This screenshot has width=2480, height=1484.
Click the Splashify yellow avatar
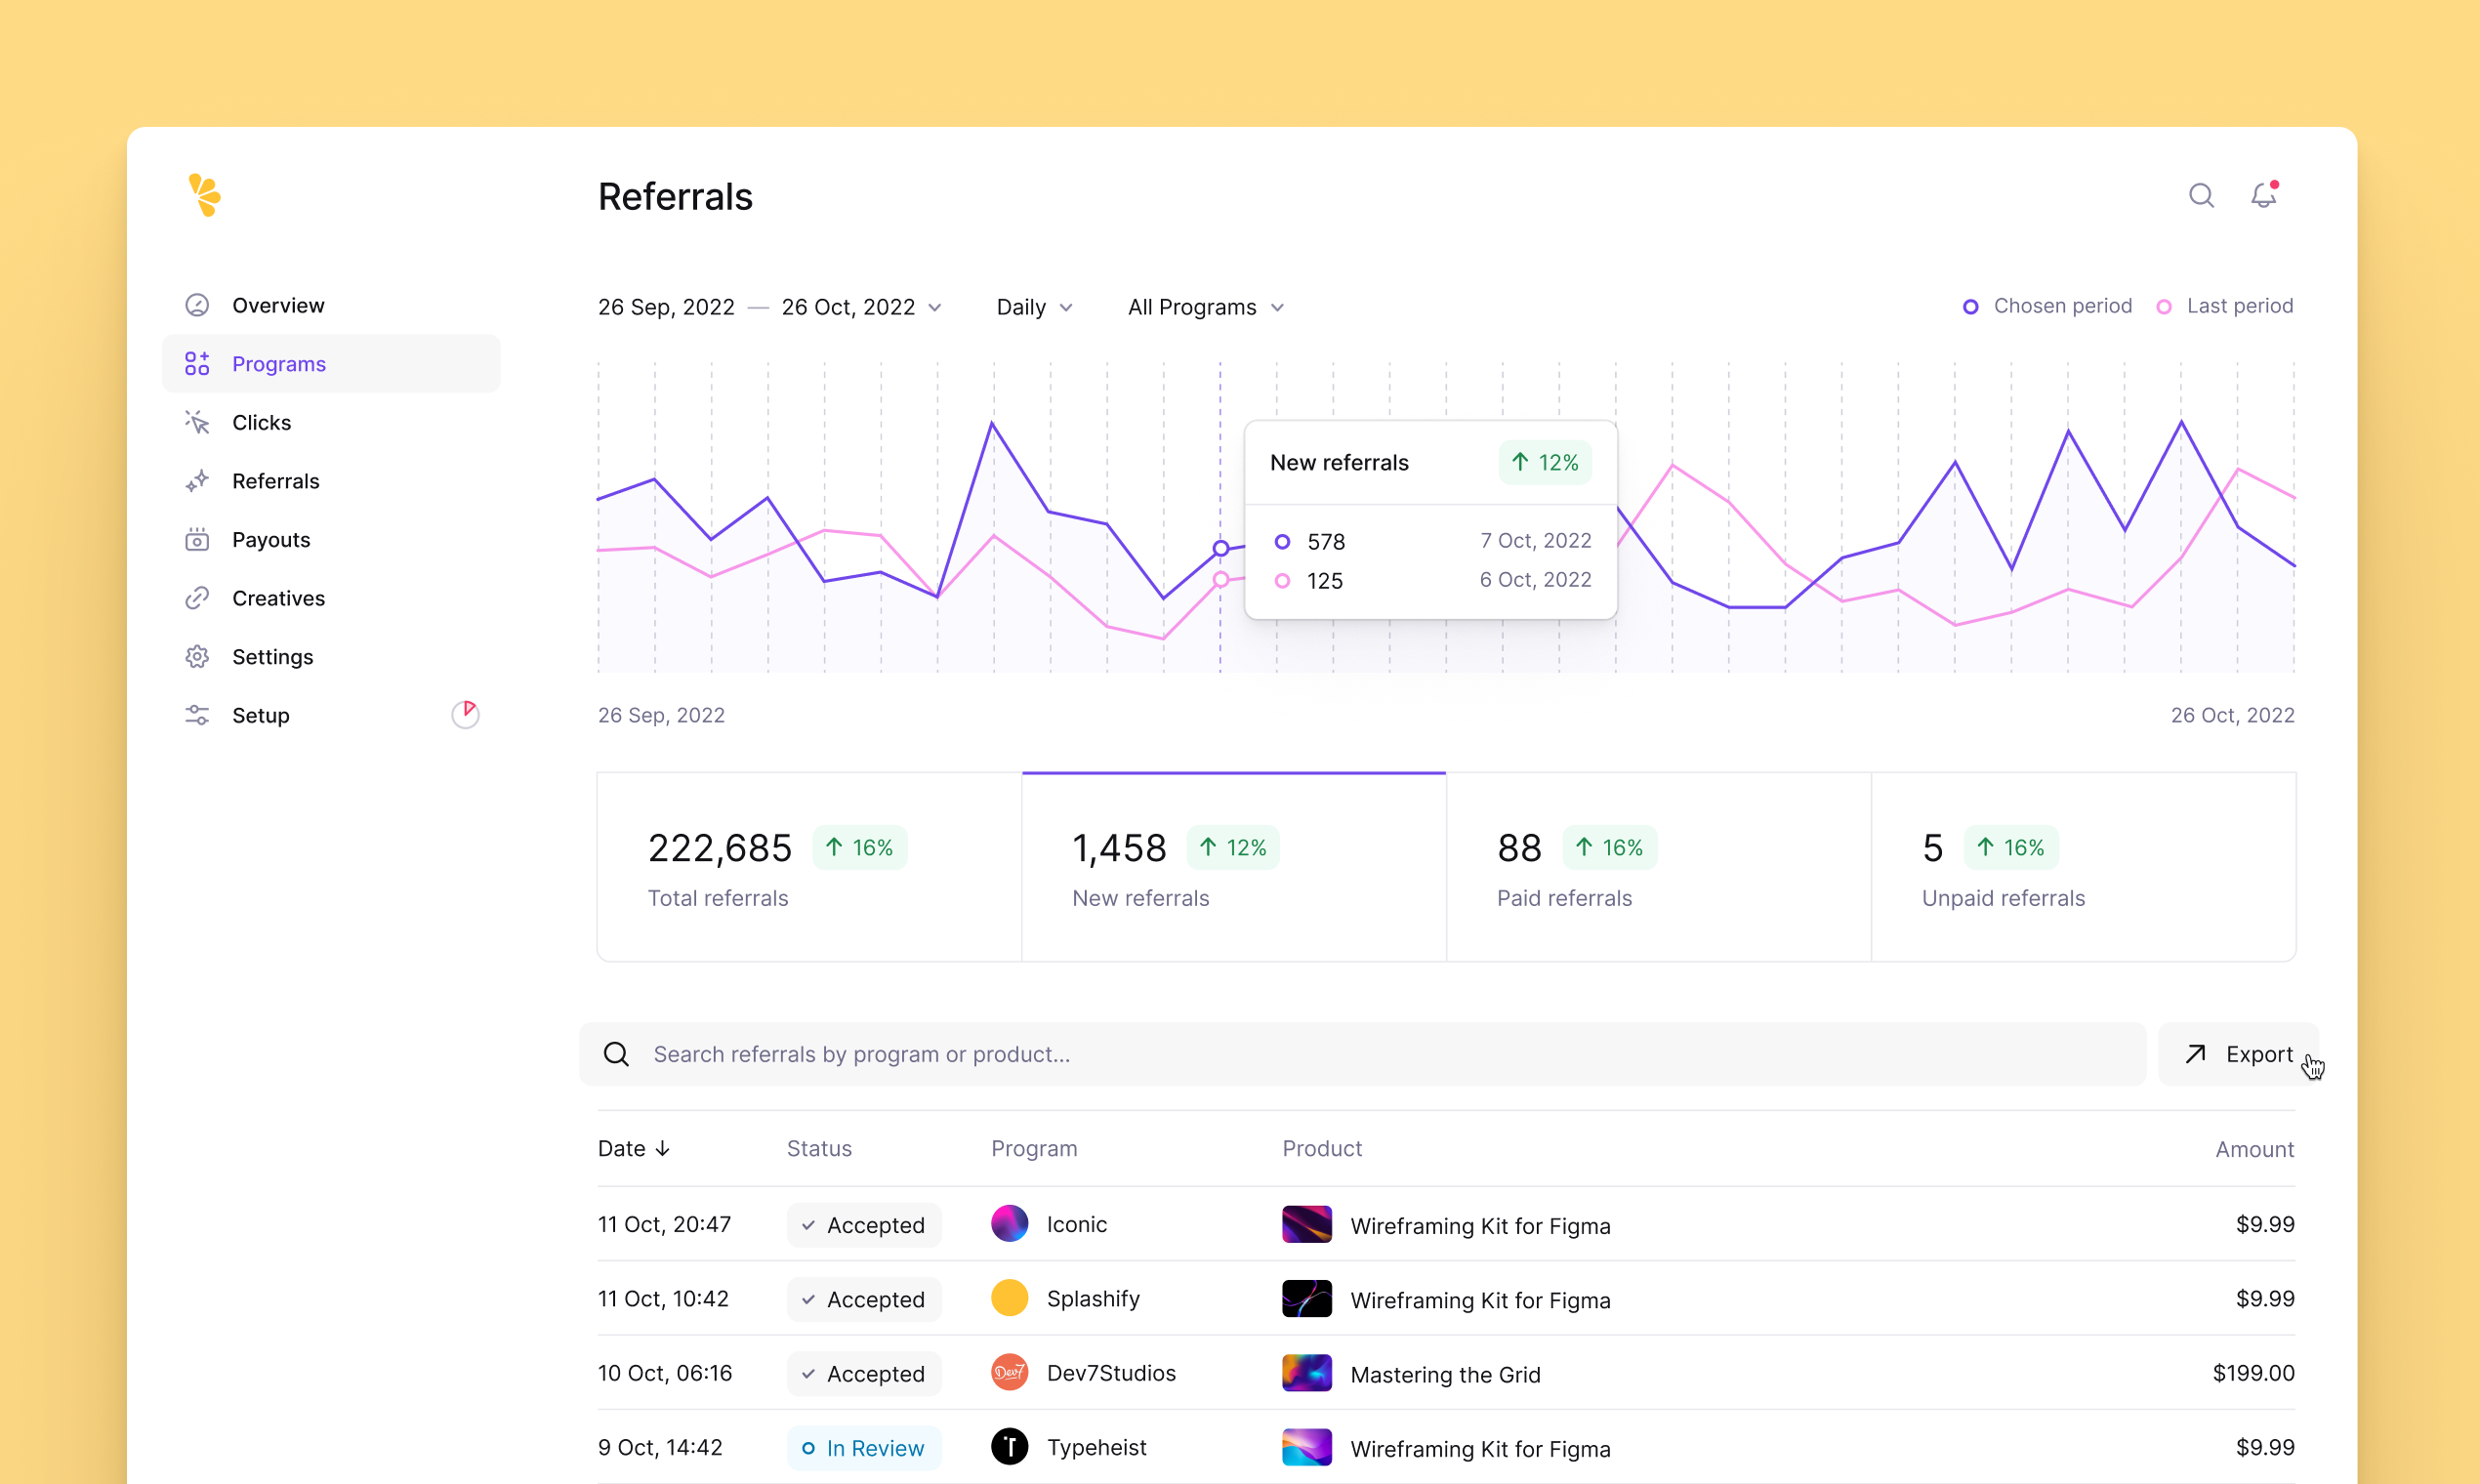1009,1298
